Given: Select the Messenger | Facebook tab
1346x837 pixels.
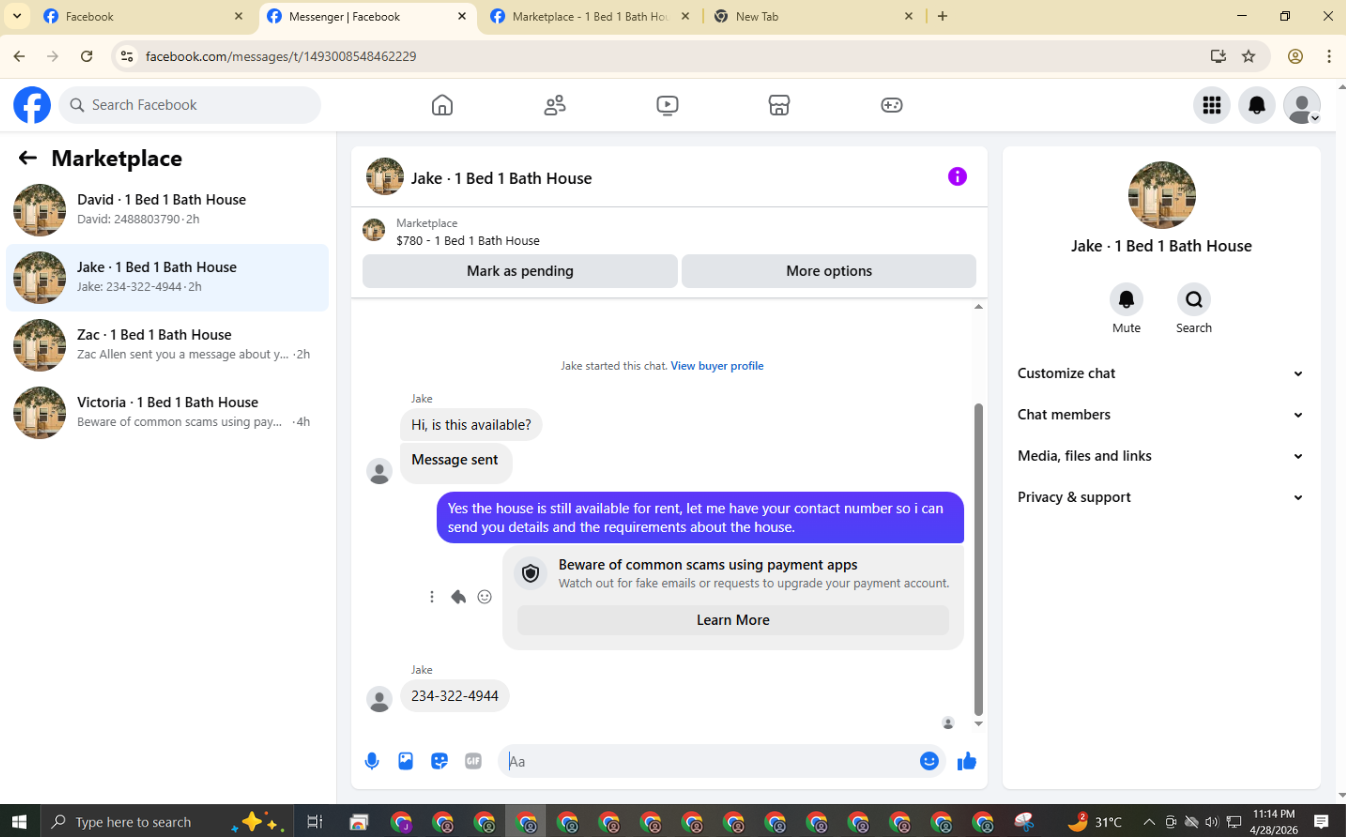Looking at the screenshot, I should pyautogui.click(x=367, y=17).
